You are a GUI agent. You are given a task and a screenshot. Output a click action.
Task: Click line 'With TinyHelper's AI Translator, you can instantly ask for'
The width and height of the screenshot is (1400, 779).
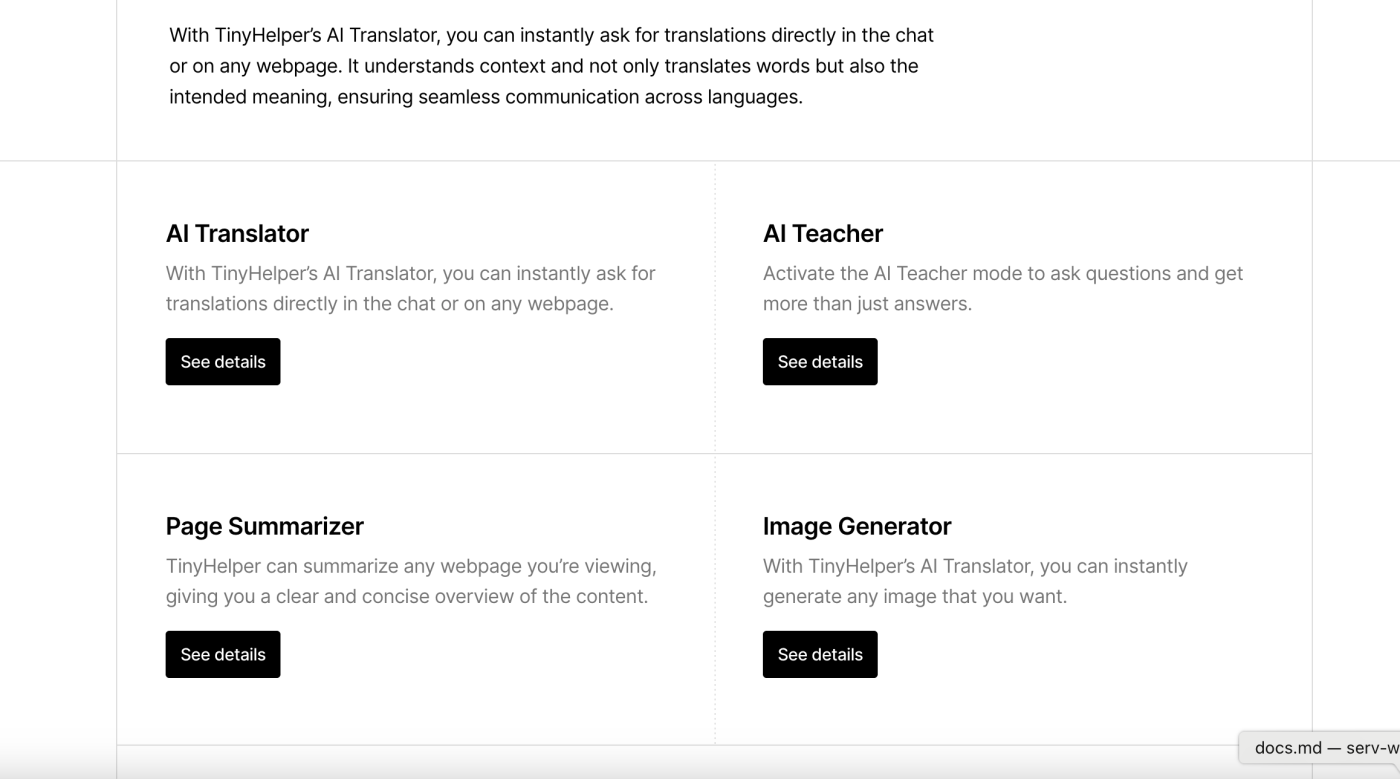pos(410,273)
